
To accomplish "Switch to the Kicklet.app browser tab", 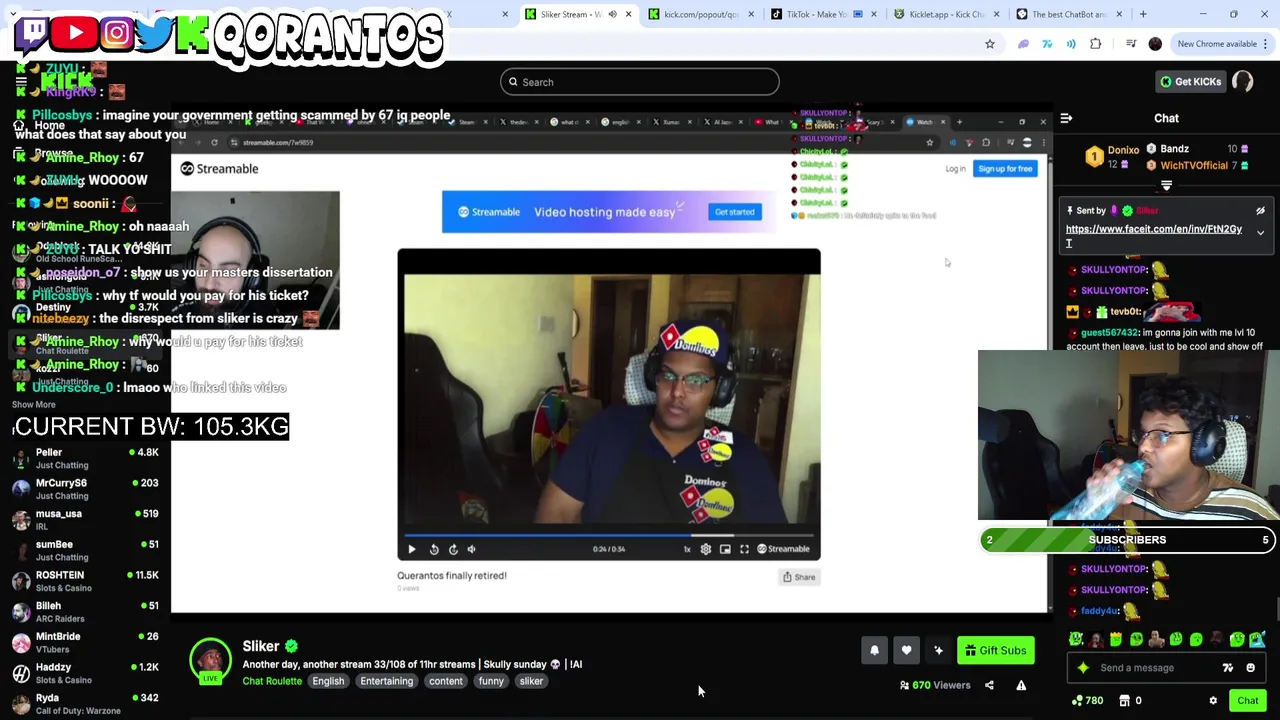I will click(x=946, y=14).
